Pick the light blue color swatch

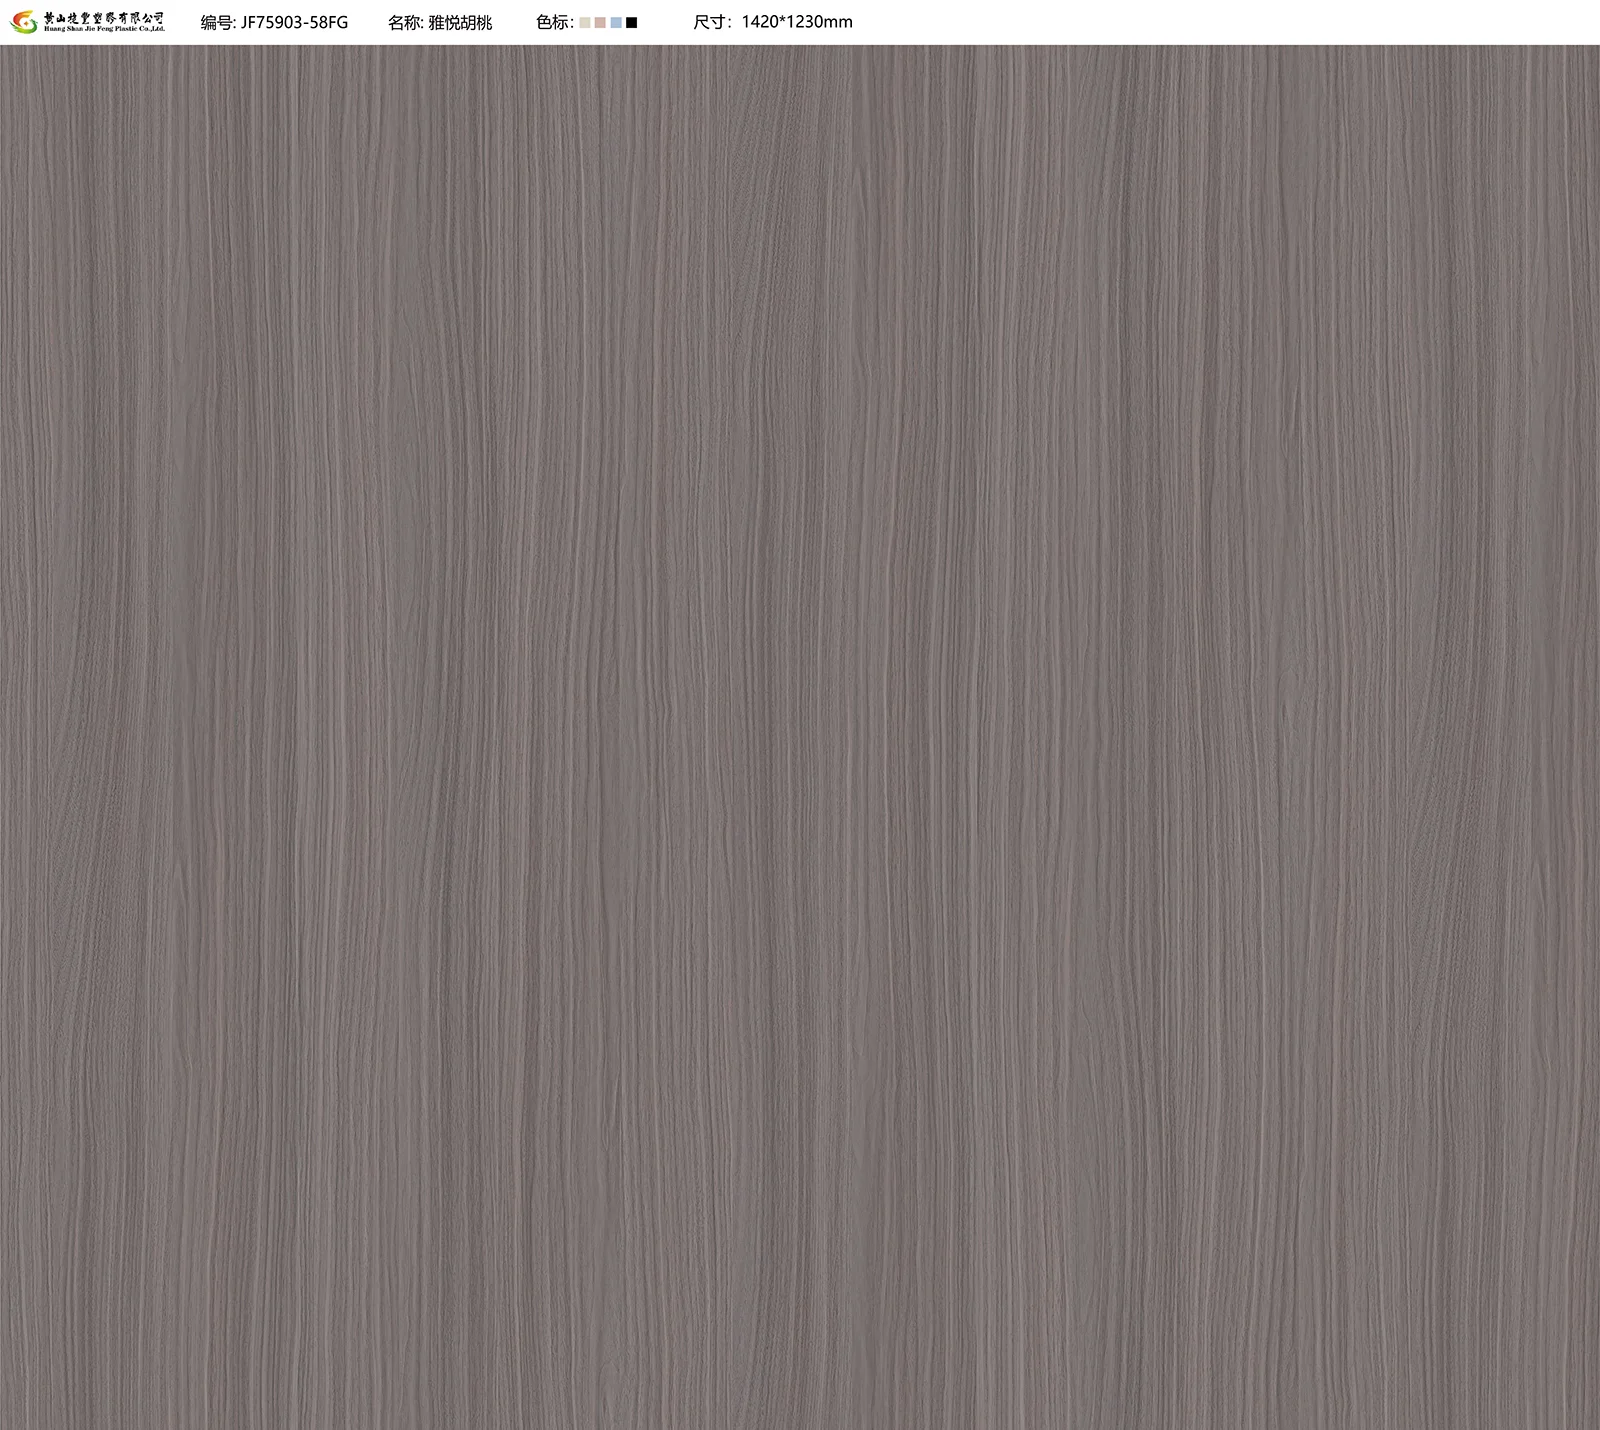616,22
